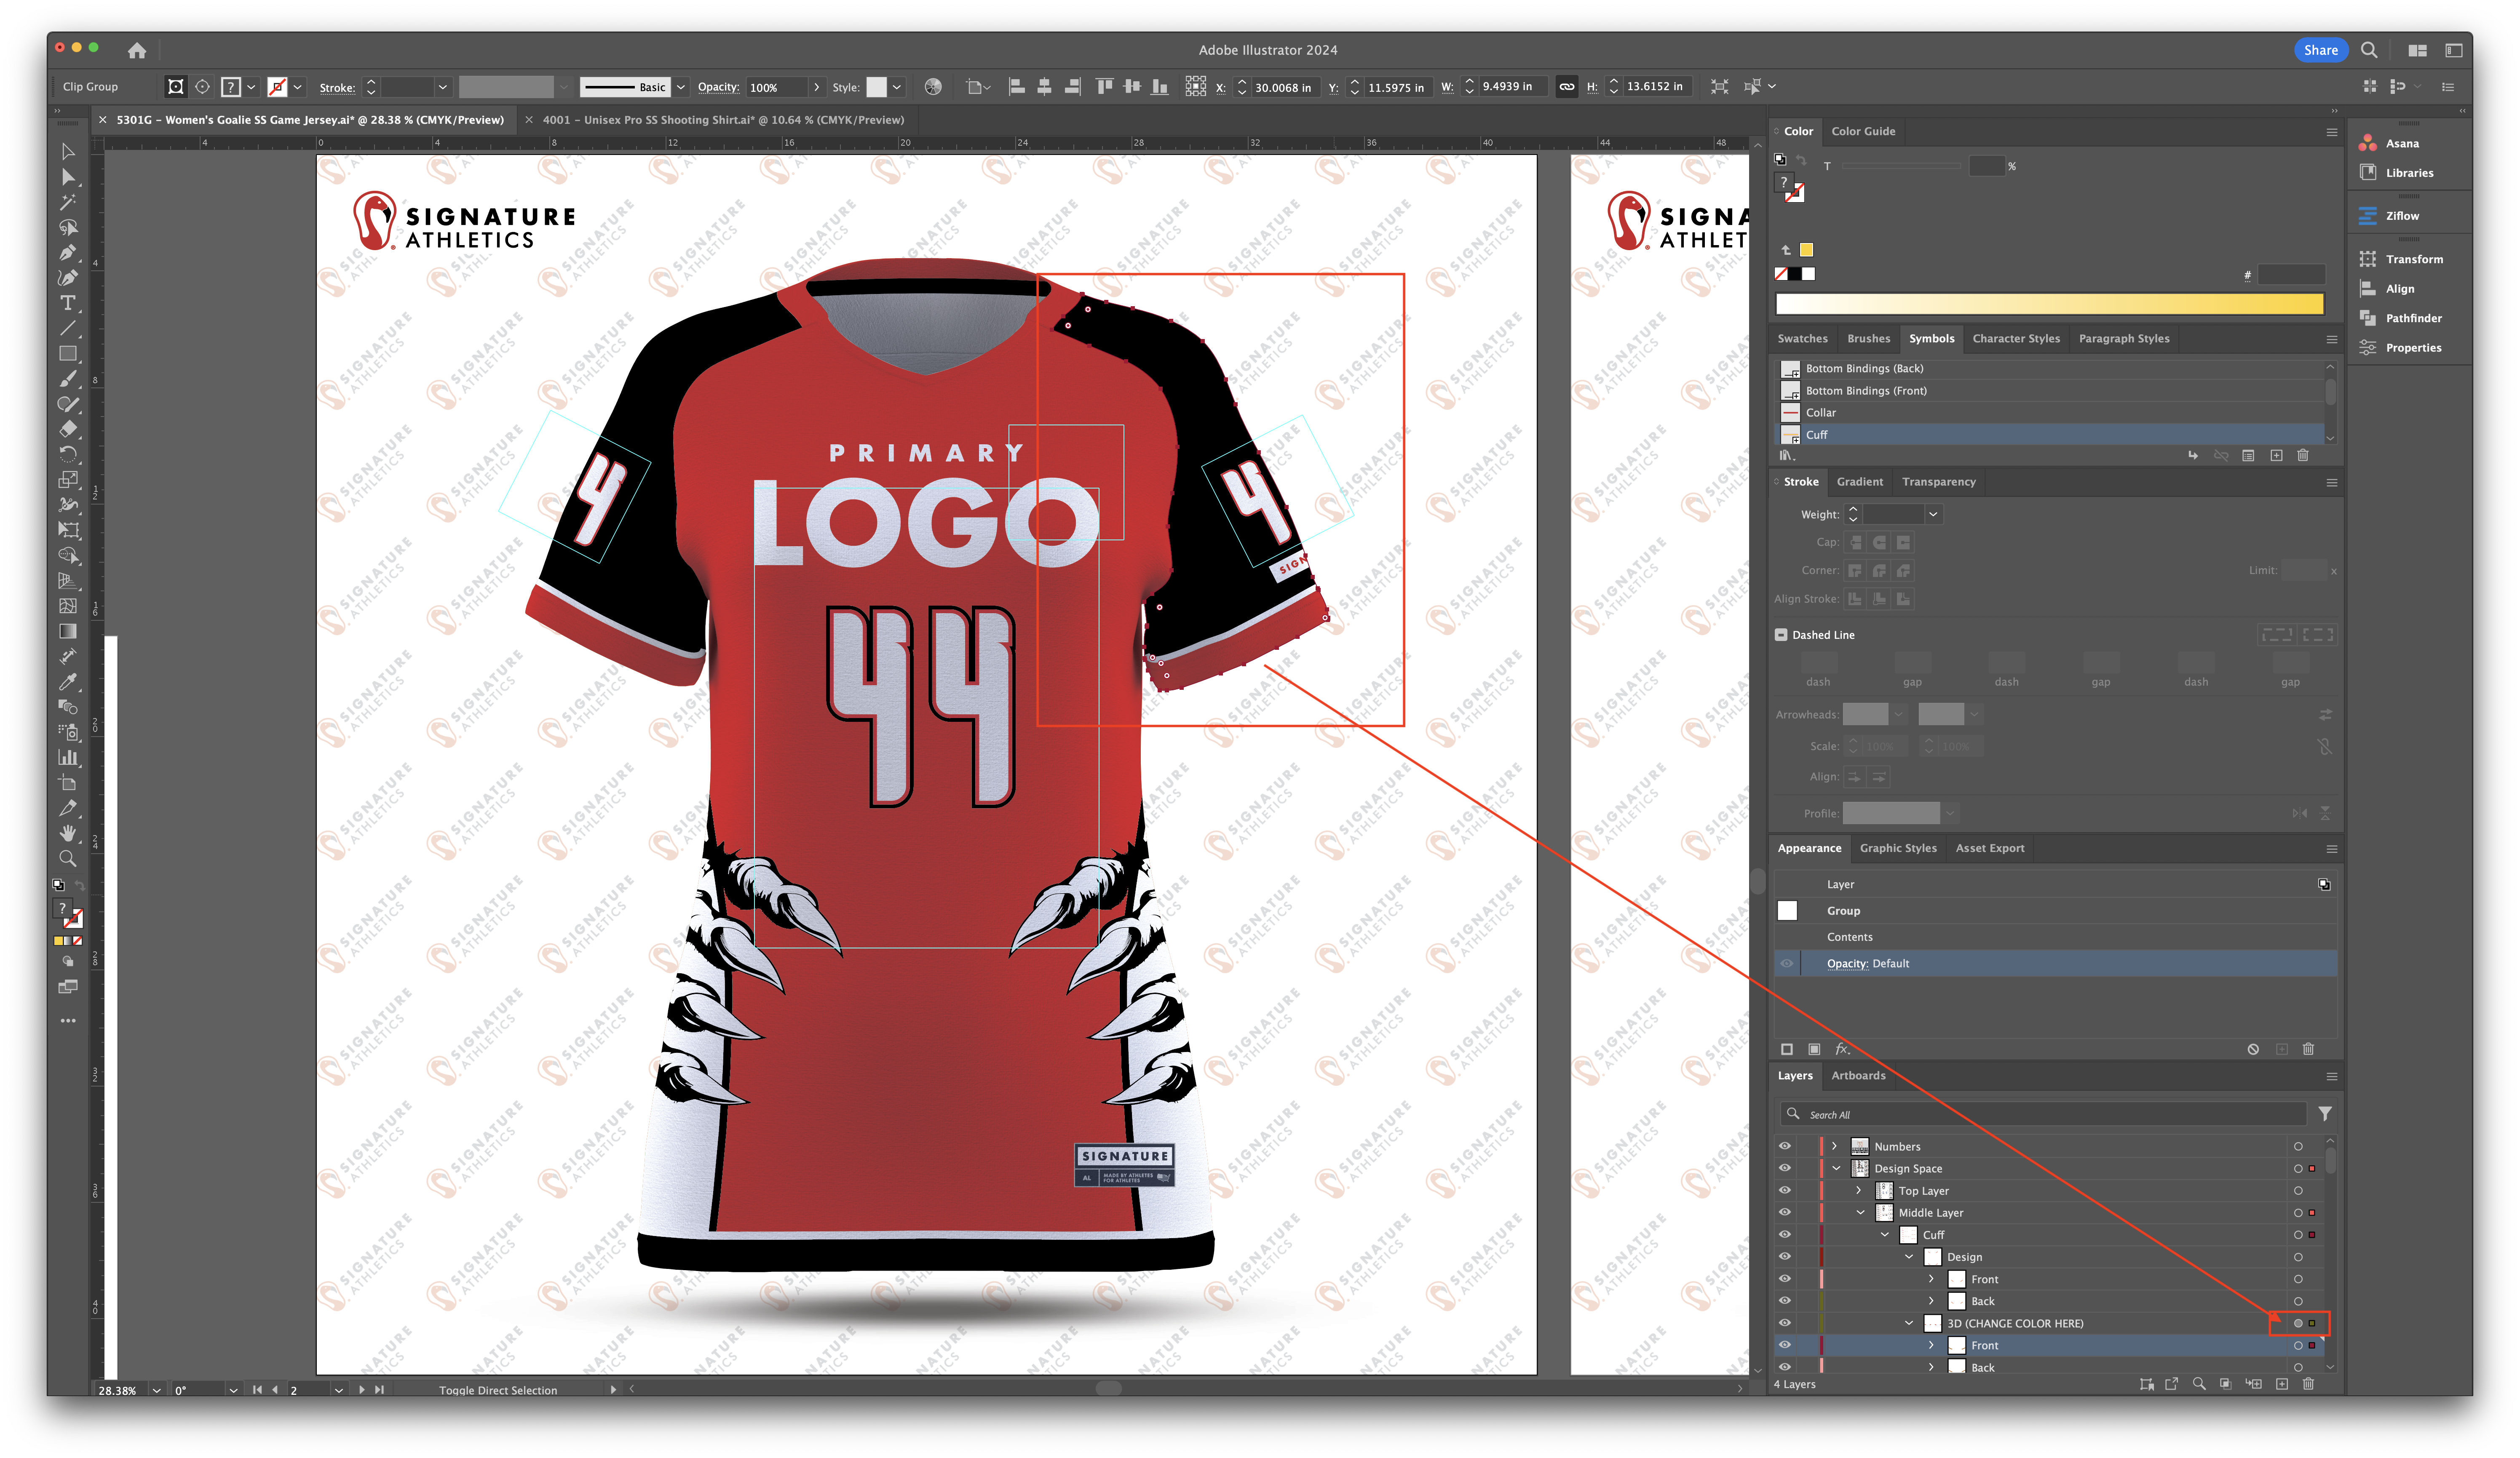Enable the Dashed Line checkbox
This screenshot has width=2520, height=1458.
pos(1781,635)
